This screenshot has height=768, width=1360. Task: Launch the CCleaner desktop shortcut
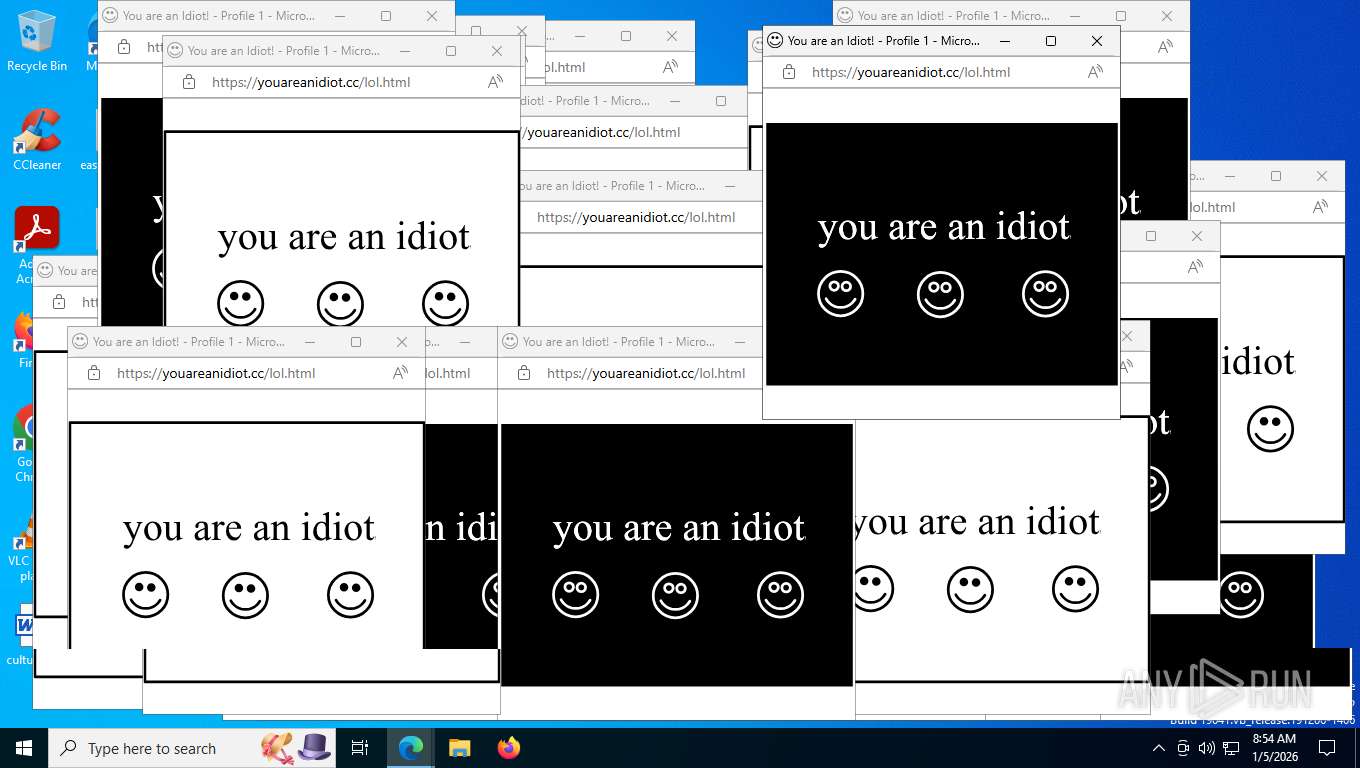coord(37,140)
